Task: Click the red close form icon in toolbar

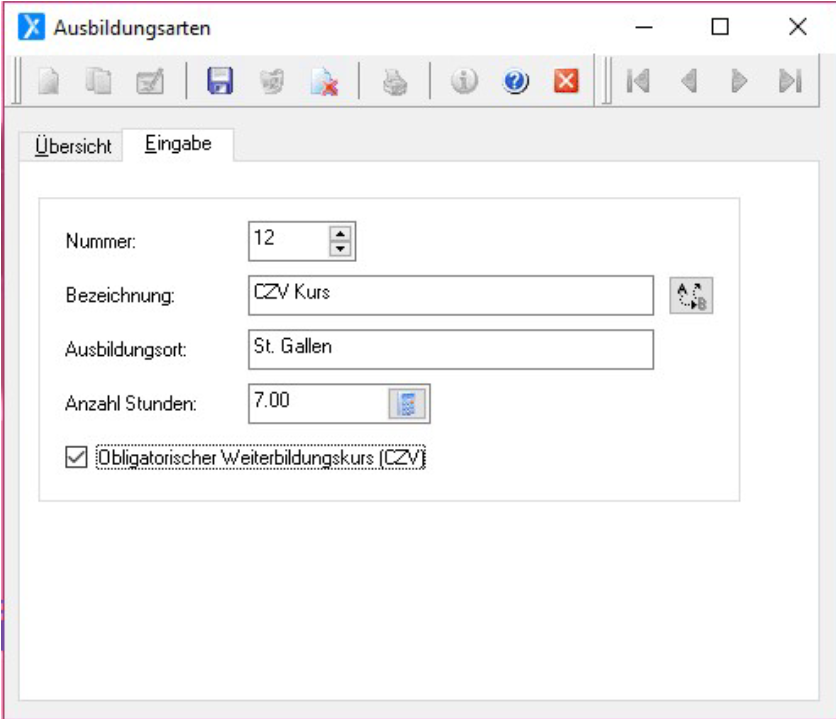Action: click(x=566, y=83)
